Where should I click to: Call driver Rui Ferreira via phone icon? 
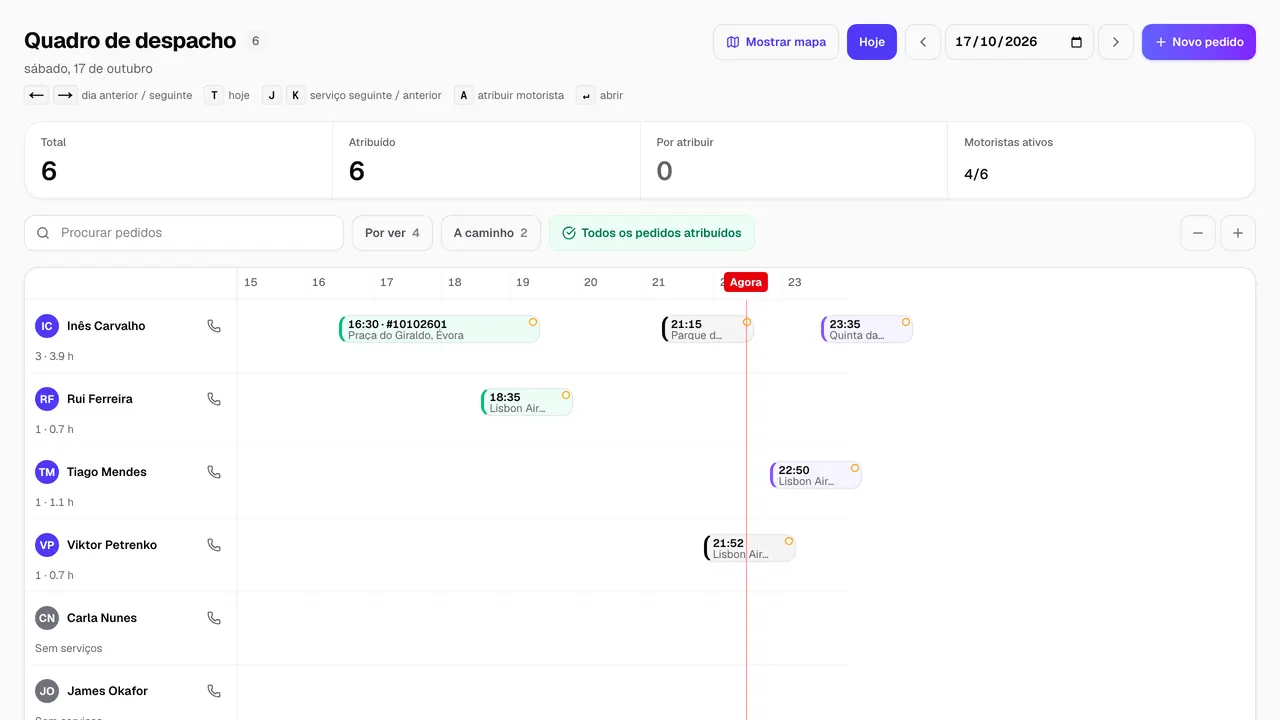tap(214, 399)
